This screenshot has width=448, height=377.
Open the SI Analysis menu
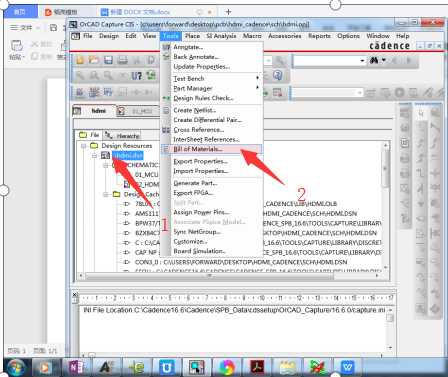tap(221, 36)
